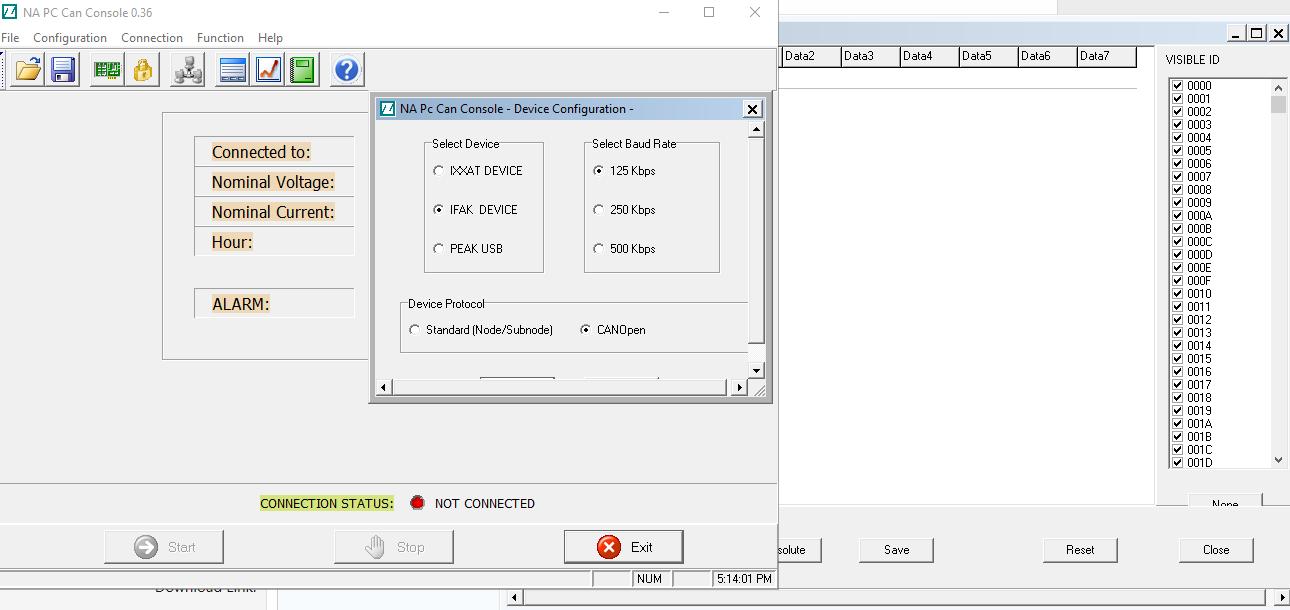This screenshot has width=1290, height=610.
Task: Click the Data5 column header
Action: 989,57
